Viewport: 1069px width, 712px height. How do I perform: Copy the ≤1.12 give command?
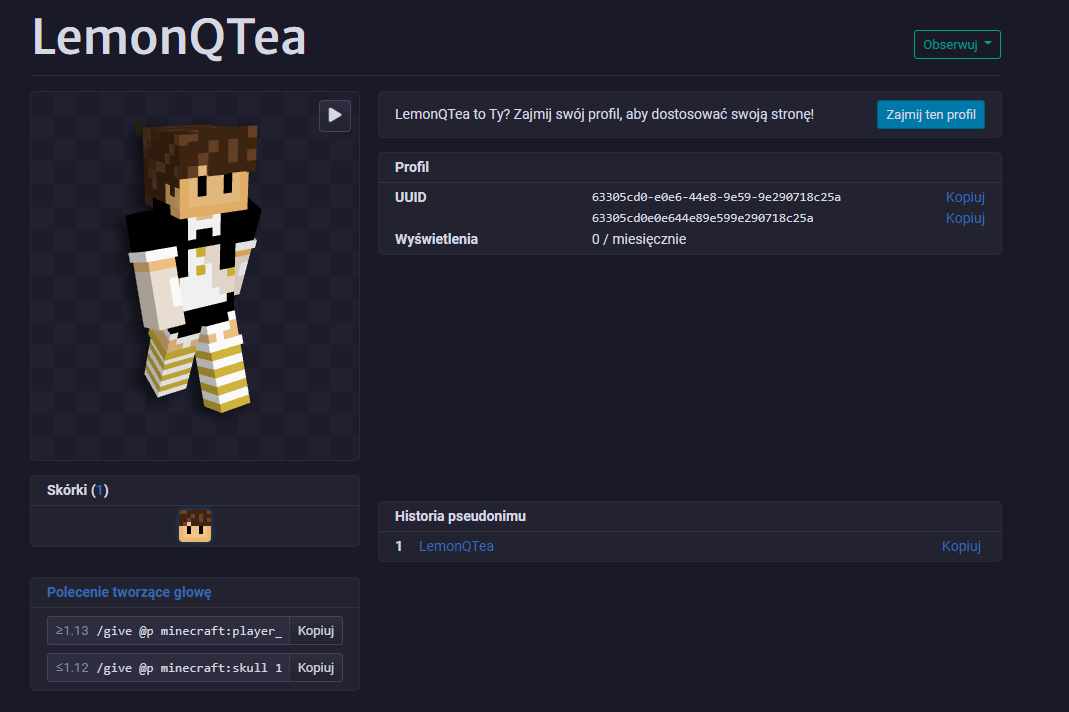tap(316, 667)
